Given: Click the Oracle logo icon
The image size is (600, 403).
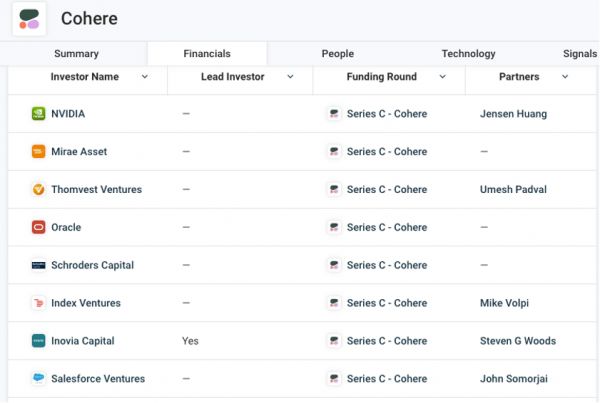Looking at the screenshot, I should (x=39, y=228).
